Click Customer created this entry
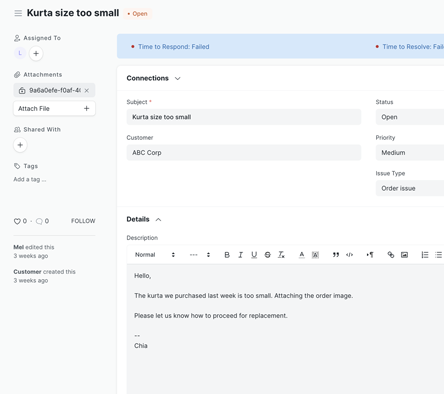The height and width of the screenshot is (394, 444). point(44,276)
